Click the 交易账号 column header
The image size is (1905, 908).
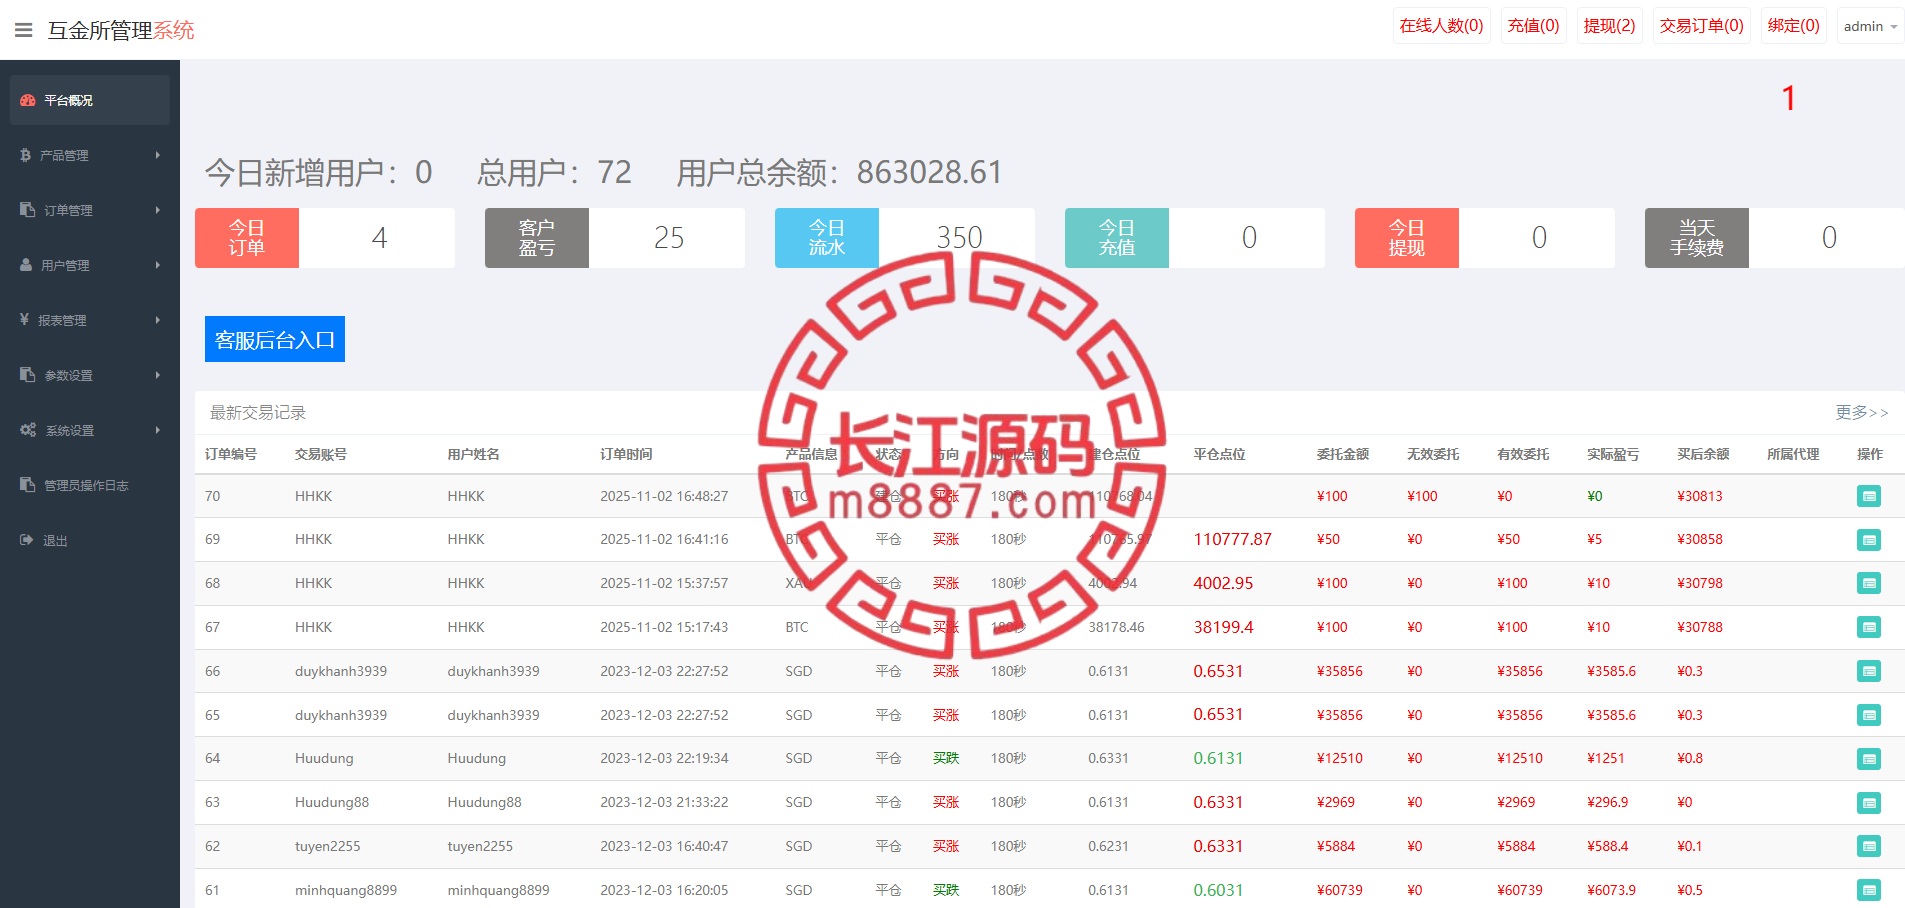[x=321, y=454]
